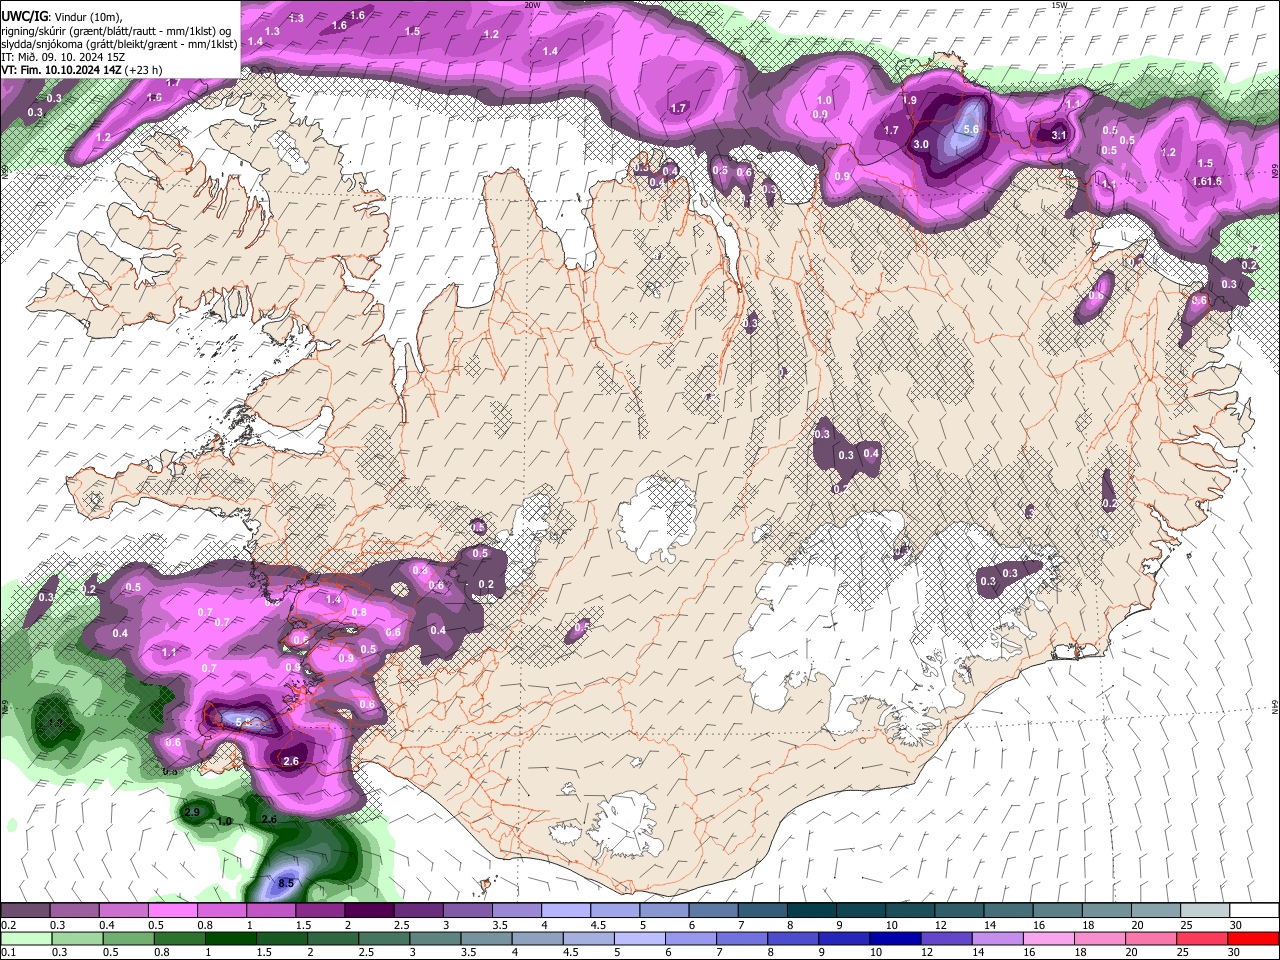
Task: Select the light pink 16–18 lower legend swatch
Action: point(1048,938)
